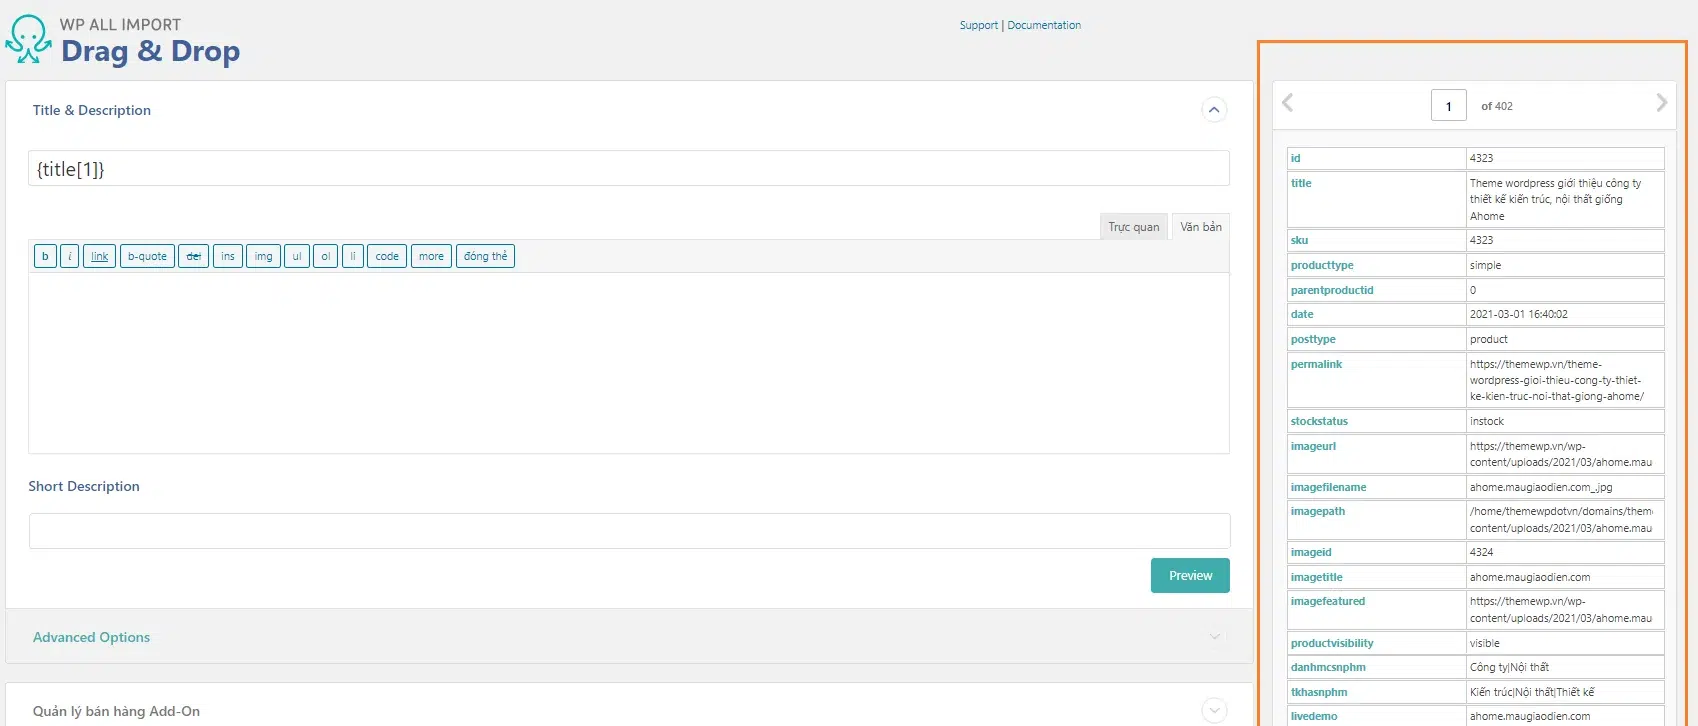The width and height of the screenshot is (1698, 726).
Task: Open the Documentation link
Action: (x=1044, y=25)
